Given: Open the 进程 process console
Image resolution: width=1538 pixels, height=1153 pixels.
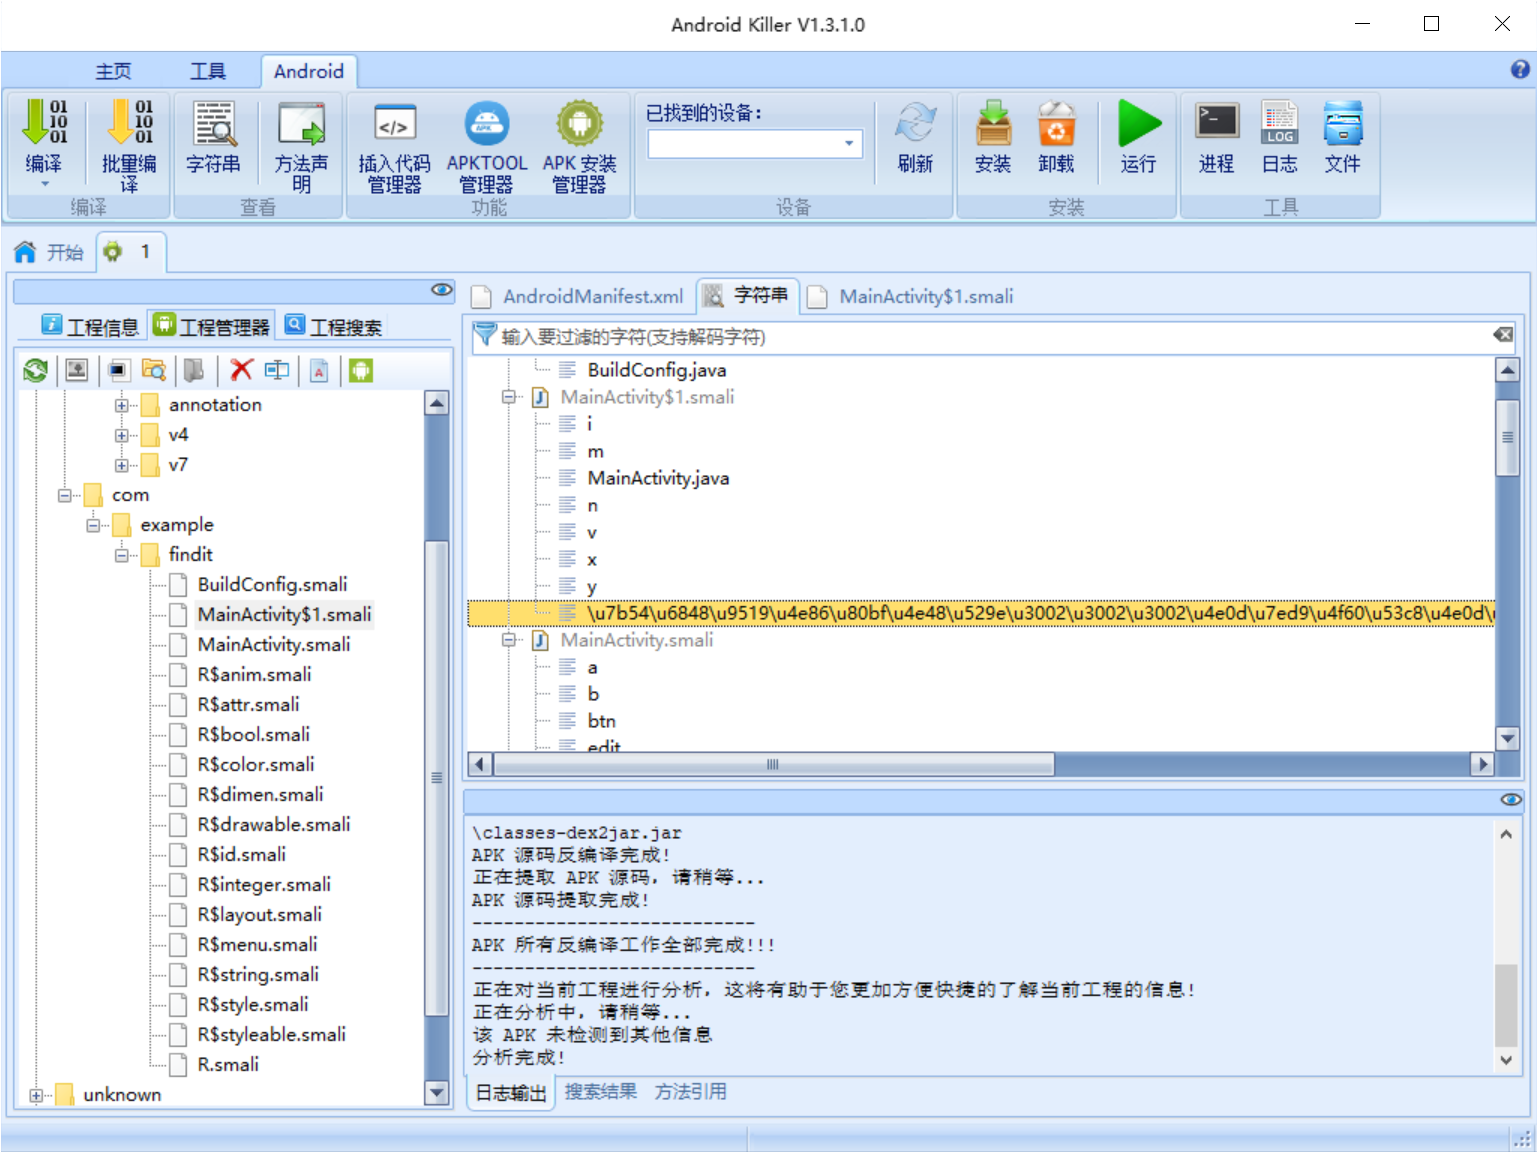Looking at the screenshot, I should coord(1217,136).
